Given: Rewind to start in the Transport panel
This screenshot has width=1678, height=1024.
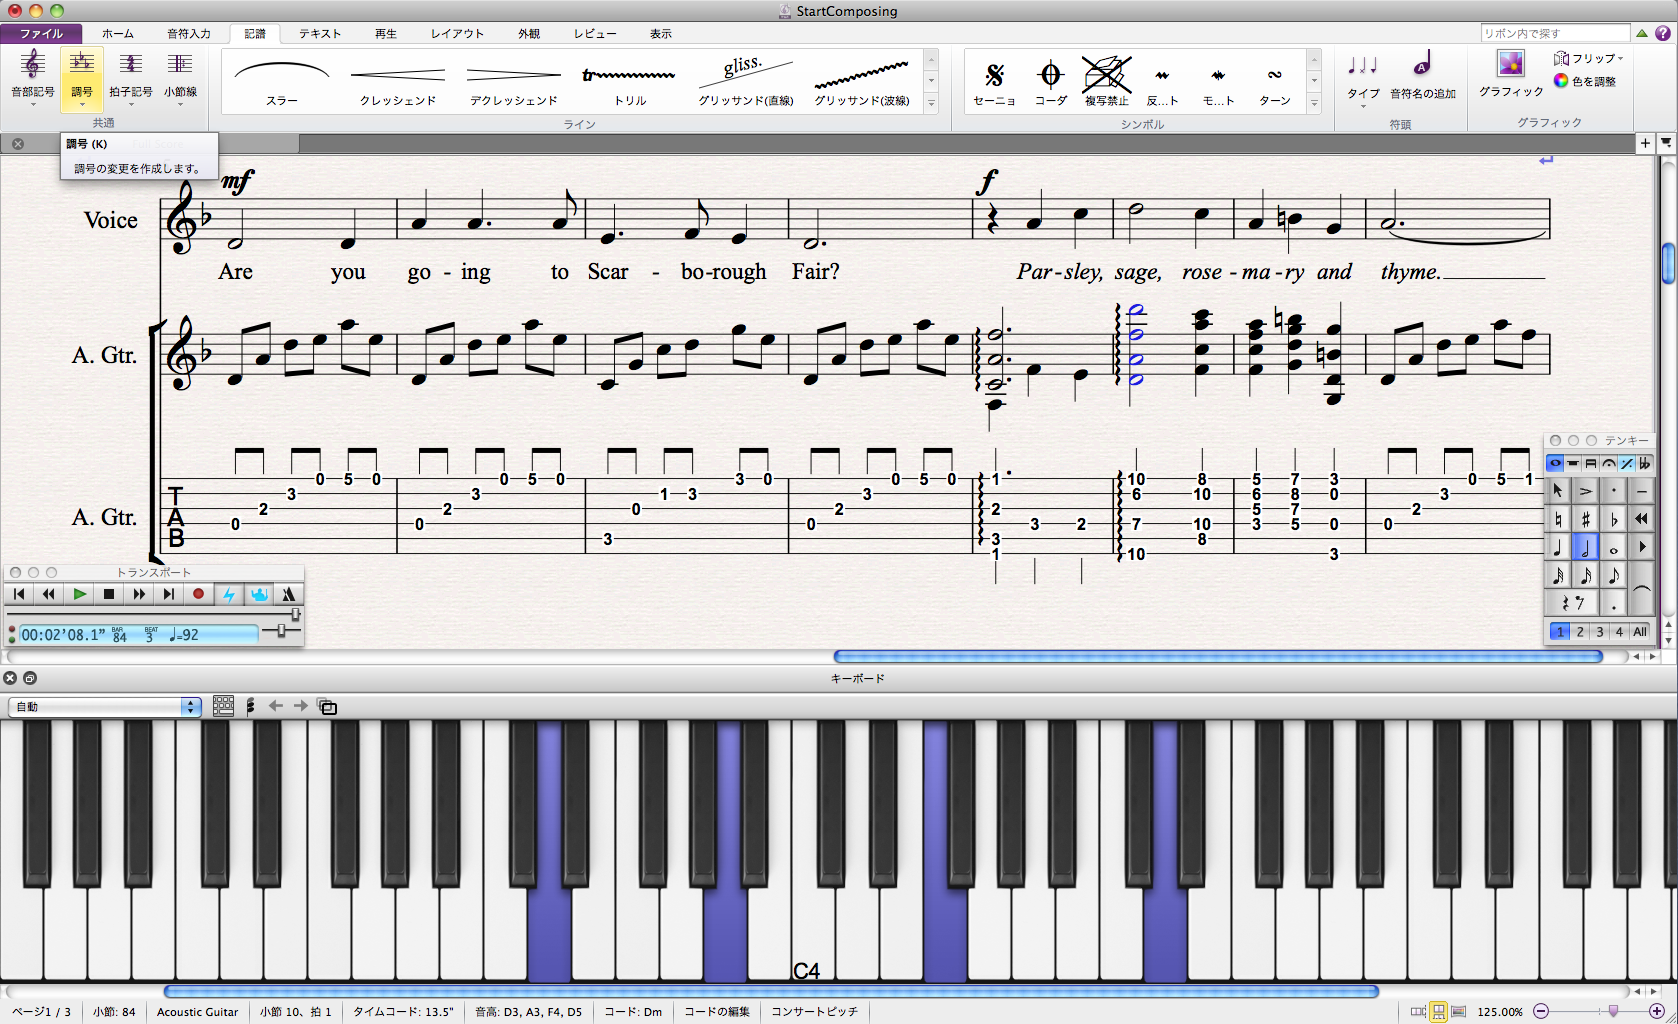Looking at the screenshot, I should coord(19,594).
